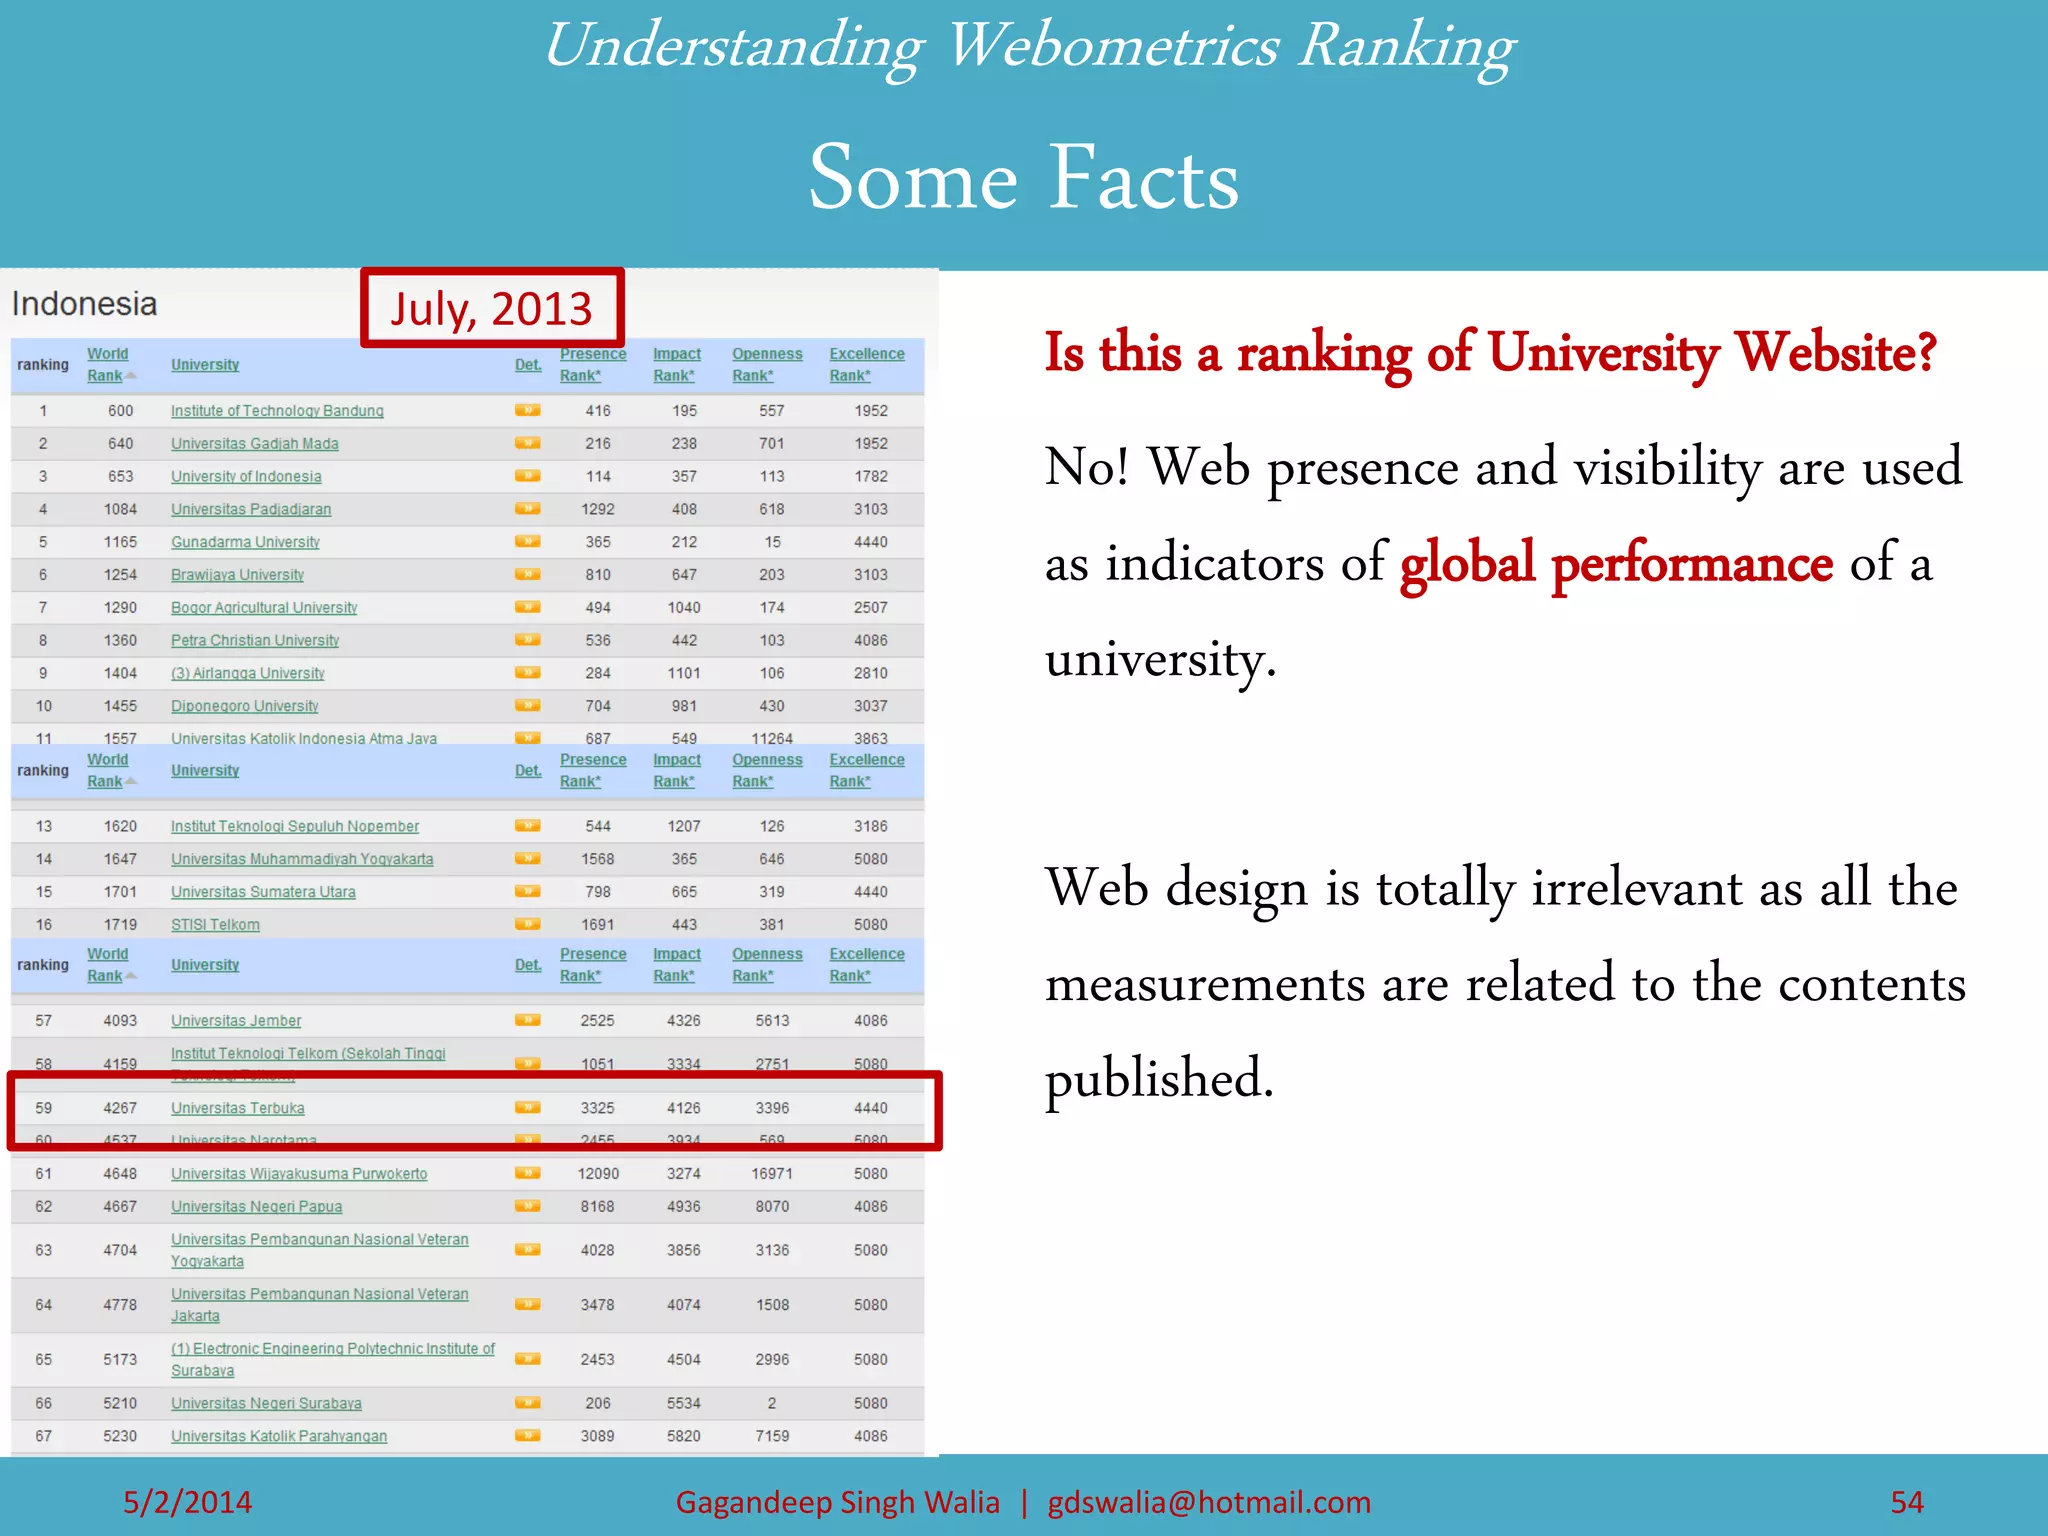Open details icon for University of Indonesia
Image resolution: width=2048 pixels, height=1536 pixels.
click(527, 476)
